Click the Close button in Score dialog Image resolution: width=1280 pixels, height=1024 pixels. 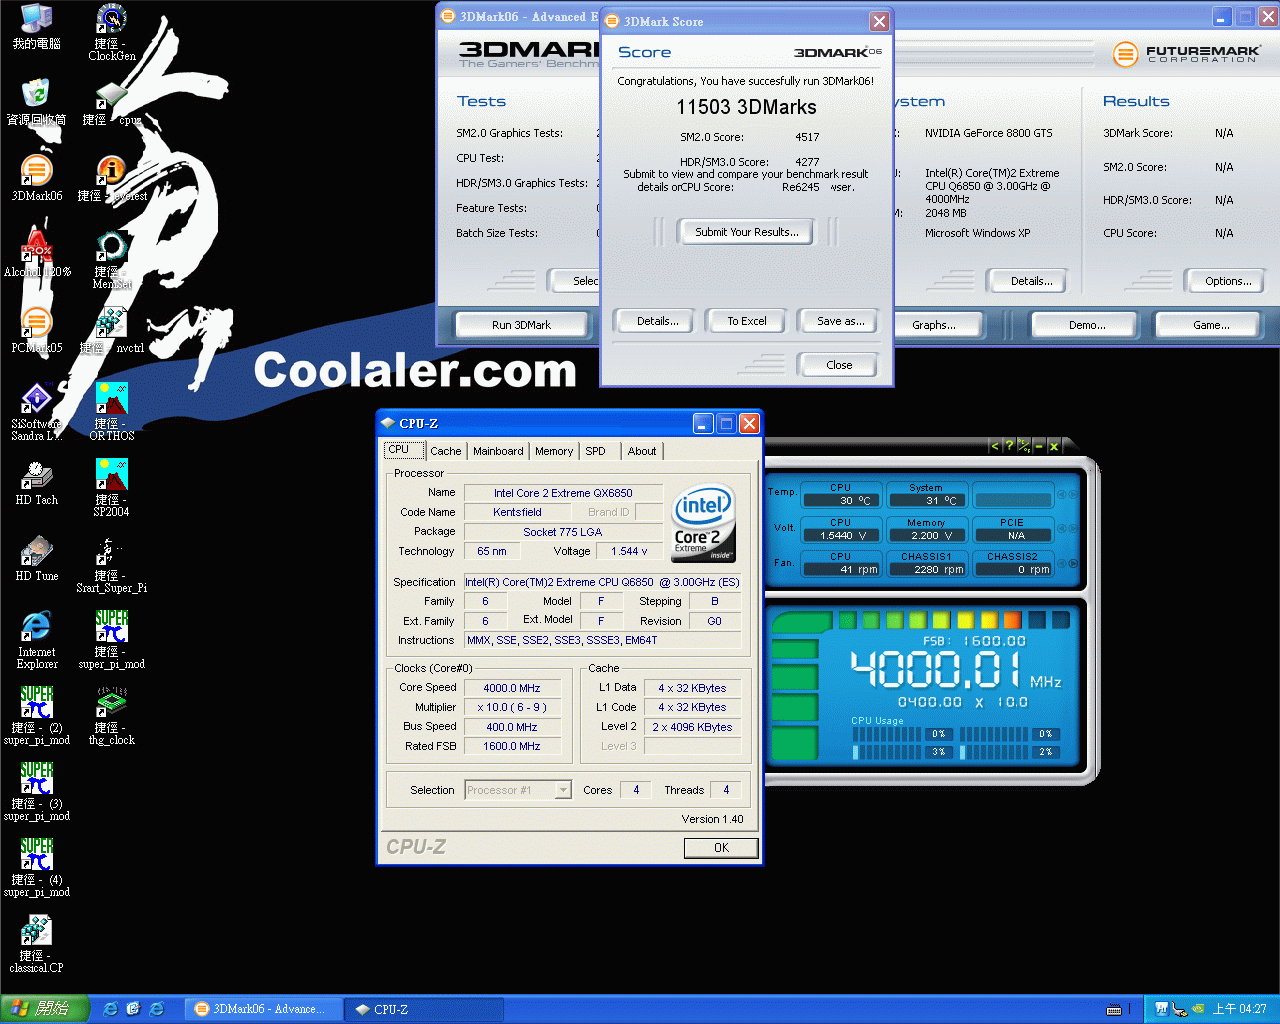coord(839,365)
